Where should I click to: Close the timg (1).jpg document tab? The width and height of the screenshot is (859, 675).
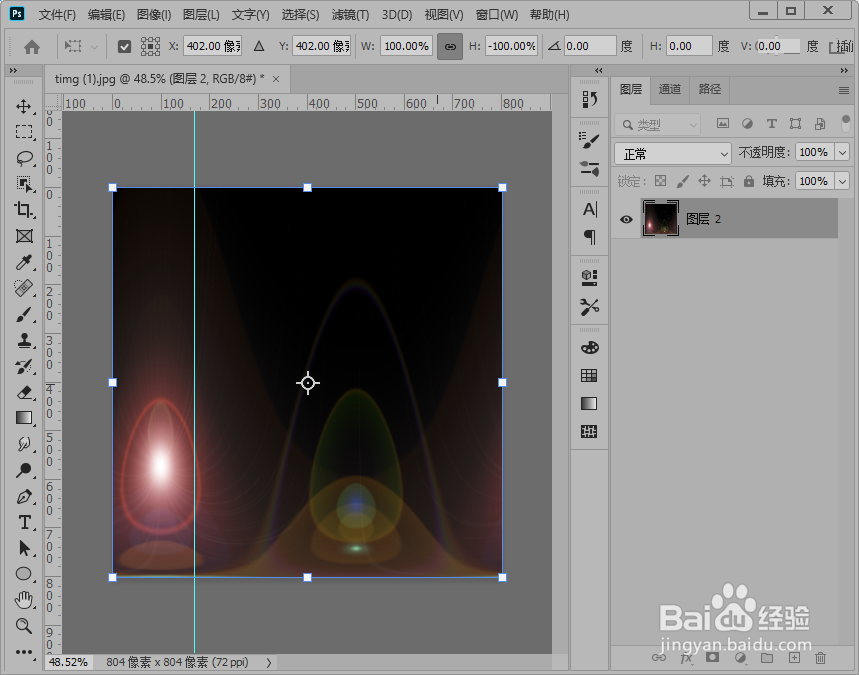click(276, 79)
